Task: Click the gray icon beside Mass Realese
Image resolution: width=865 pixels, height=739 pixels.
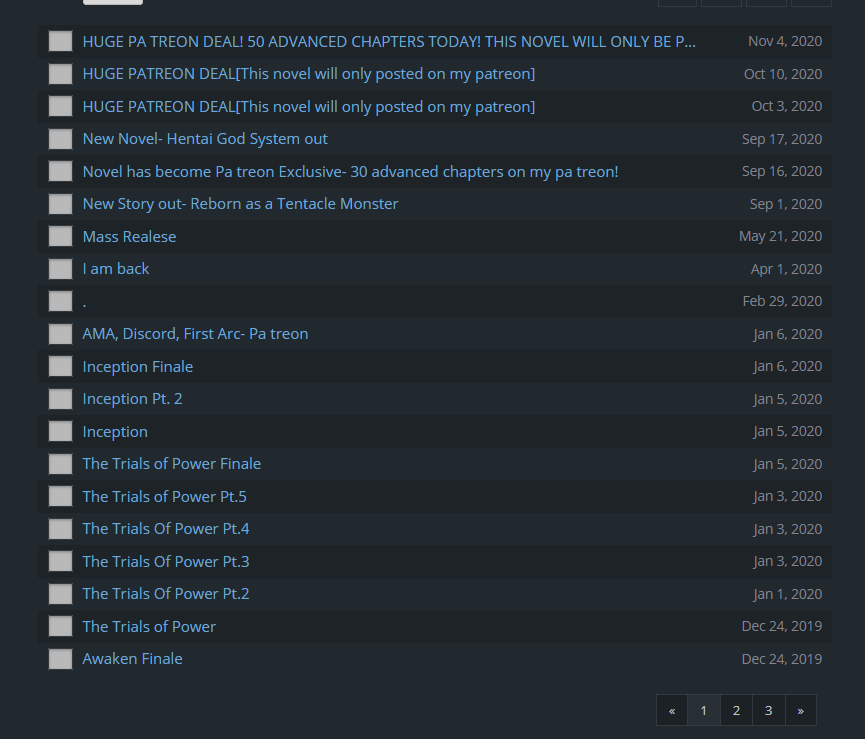Action: (x=60, y=236)
